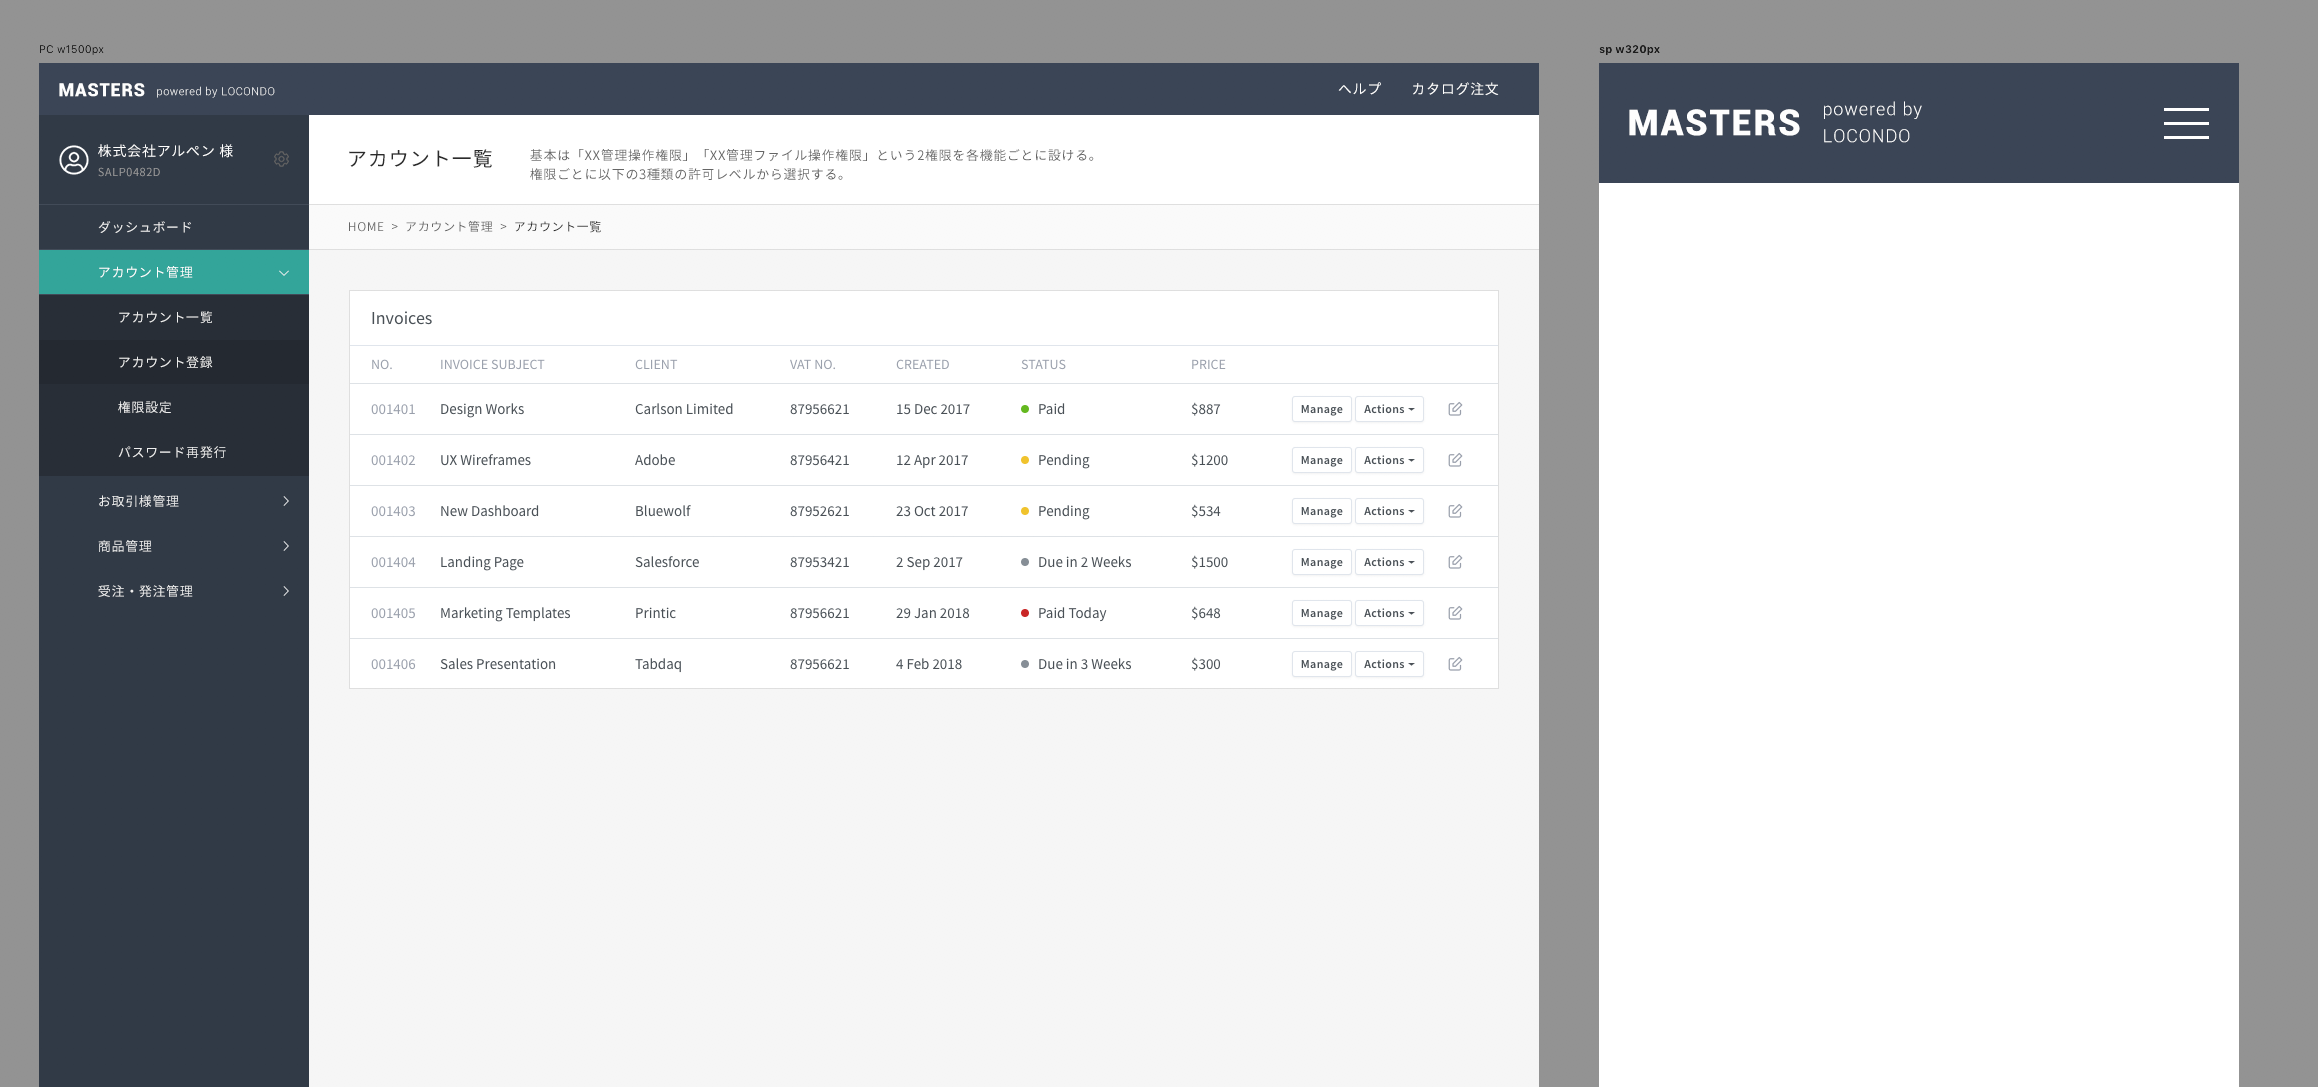
Task: Open Actions dropdown for Sales Presentation
Action: coord(1389,664)
